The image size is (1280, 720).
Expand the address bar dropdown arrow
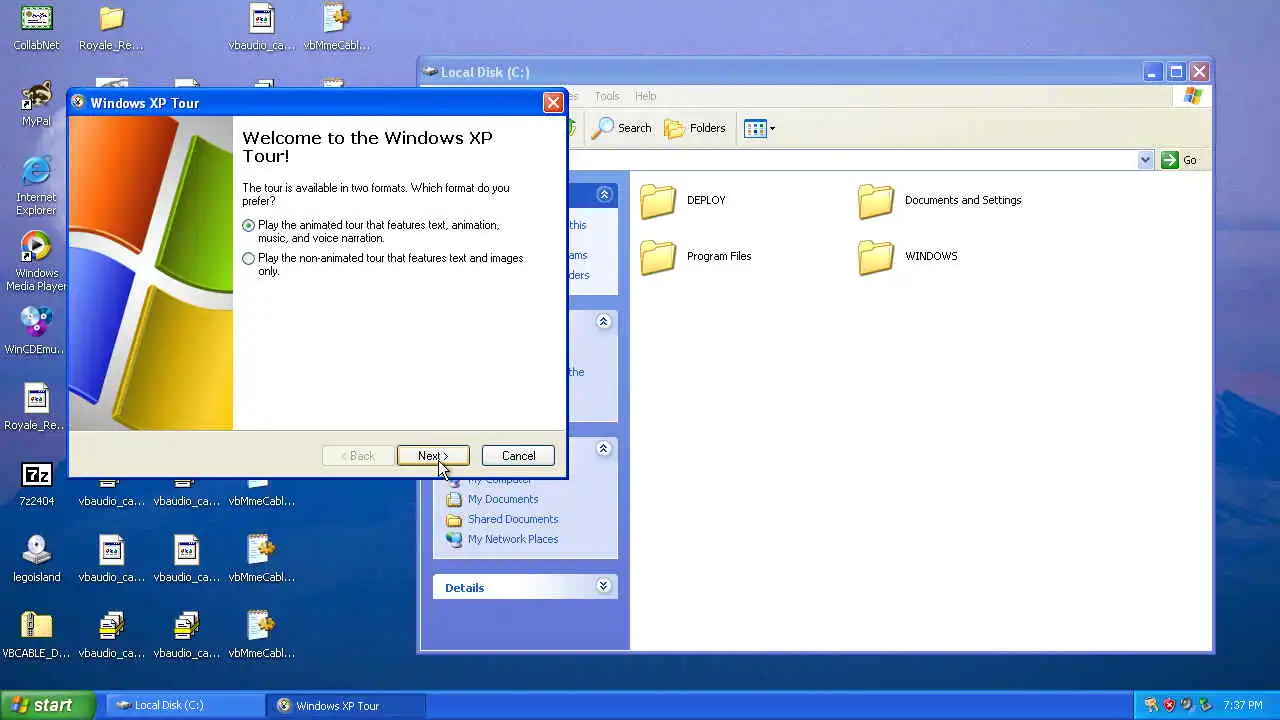[x=1146, y=160]
